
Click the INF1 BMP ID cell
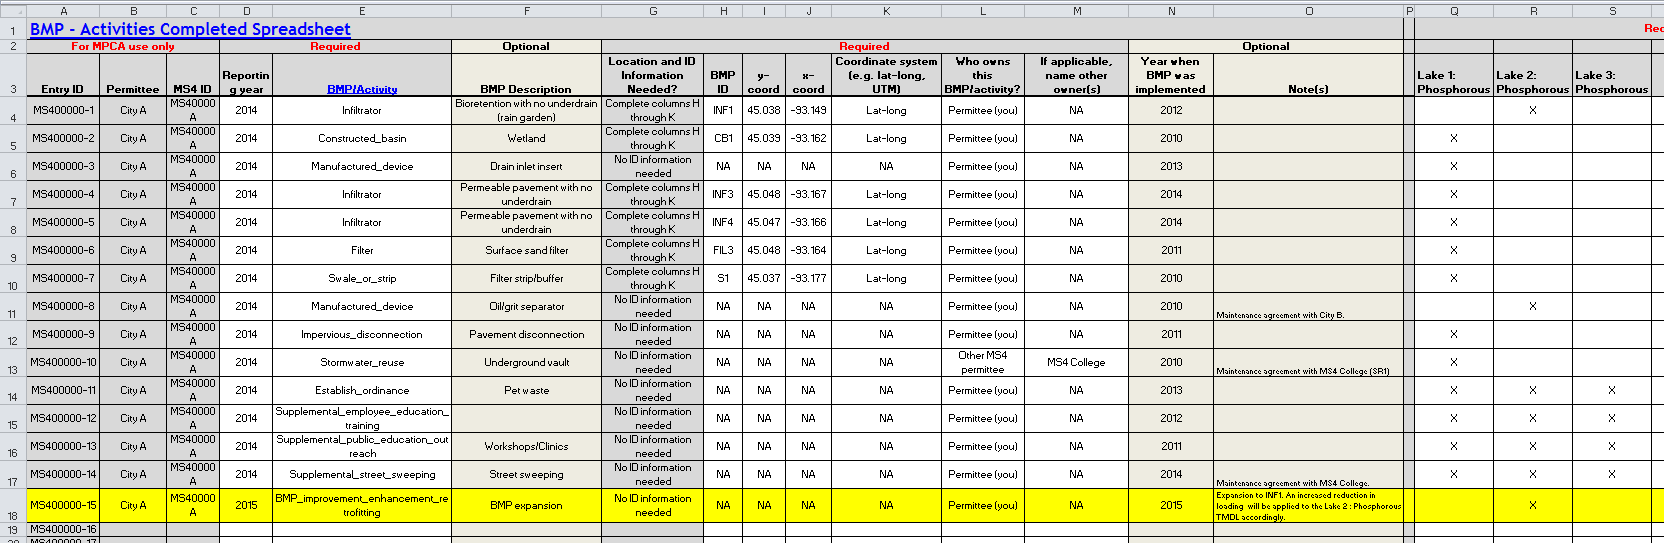pyautogui.click(x=723, y=110)
